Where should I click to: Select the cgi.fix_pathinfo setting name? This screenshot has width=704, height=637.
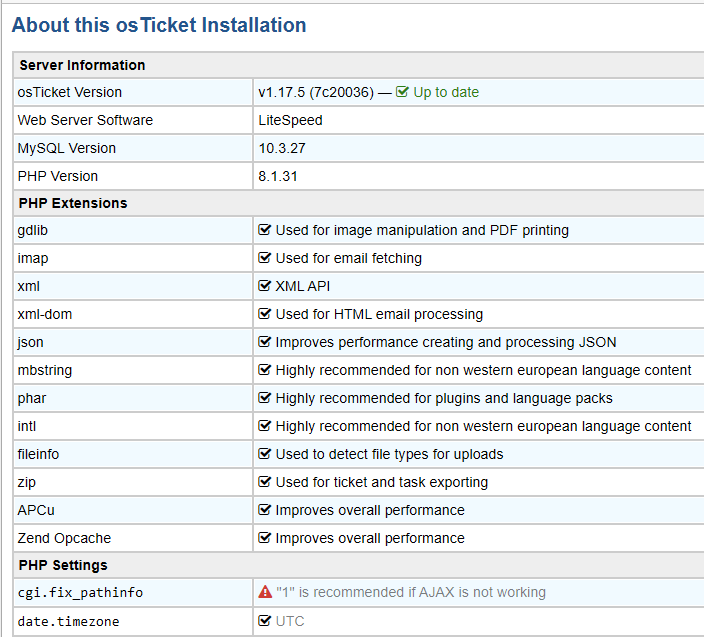pos(80,593)
